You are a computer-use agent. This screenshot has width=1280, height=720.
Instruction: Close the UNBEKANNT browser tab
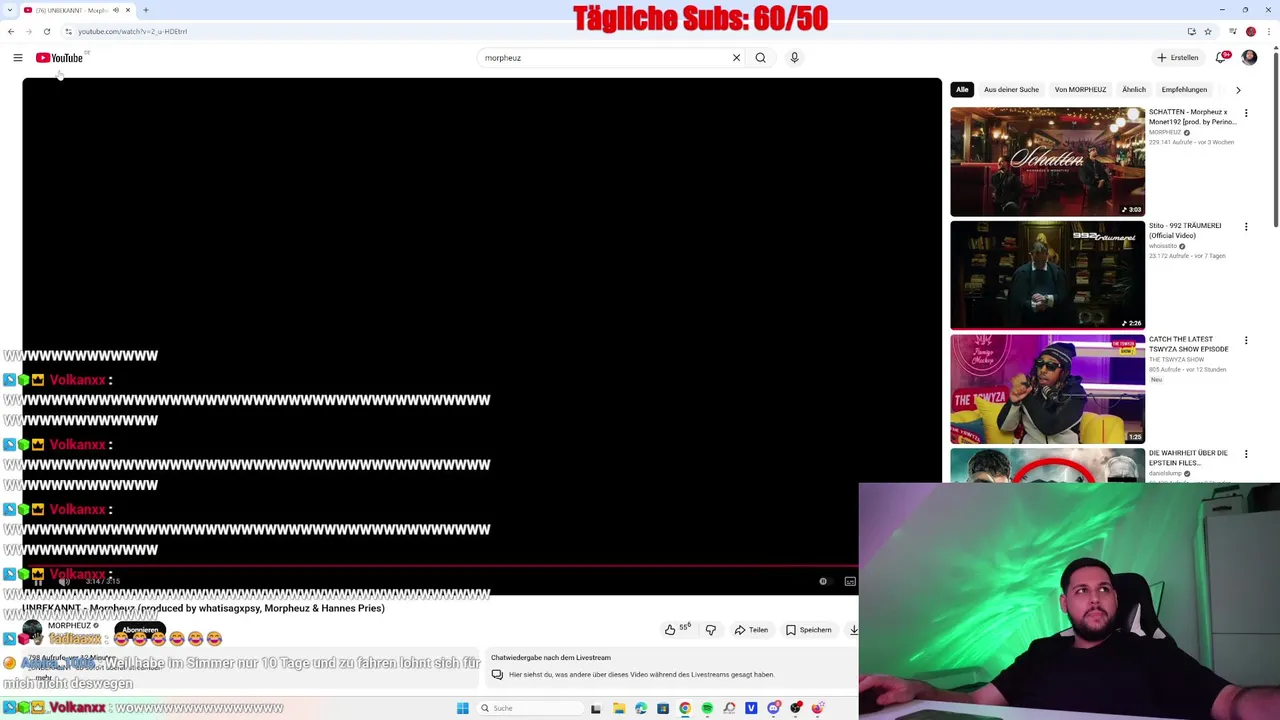(x=128, y=10)
